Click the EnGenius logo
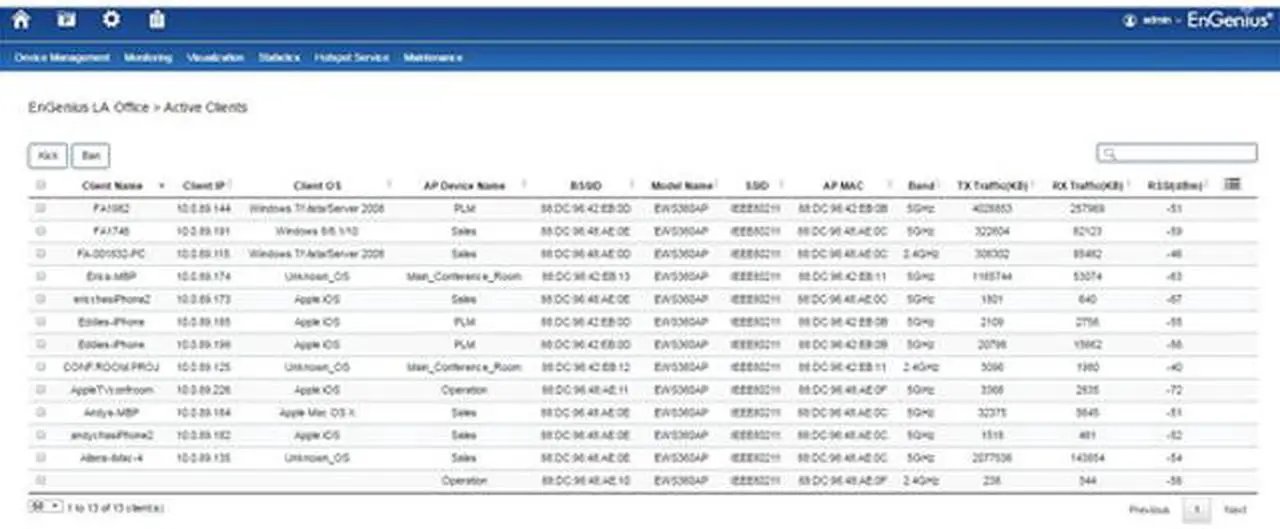This screenshot has height=529, width=1280. point(1229,20)
